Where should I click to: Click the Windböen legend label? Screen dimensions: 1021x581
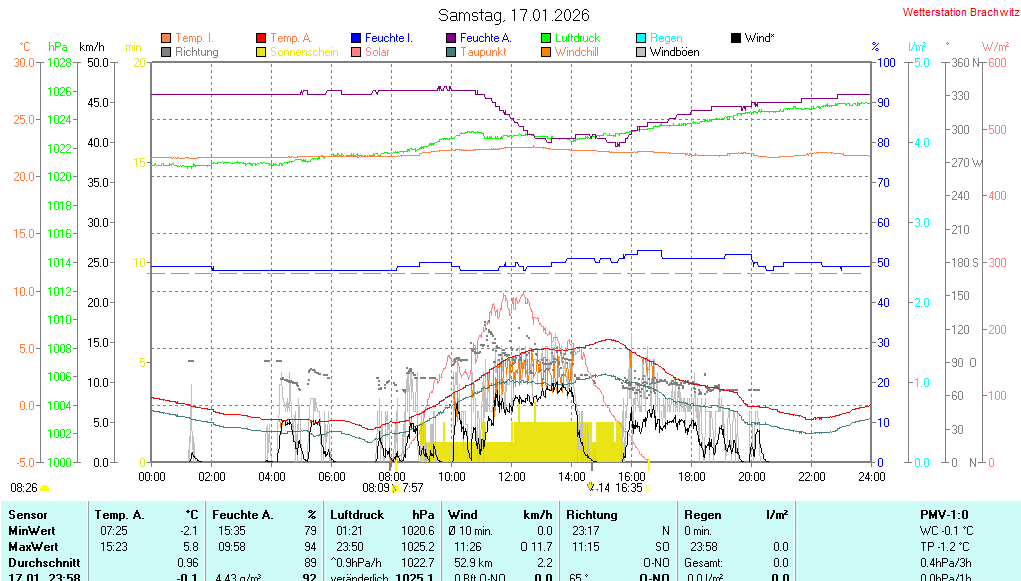674,52
